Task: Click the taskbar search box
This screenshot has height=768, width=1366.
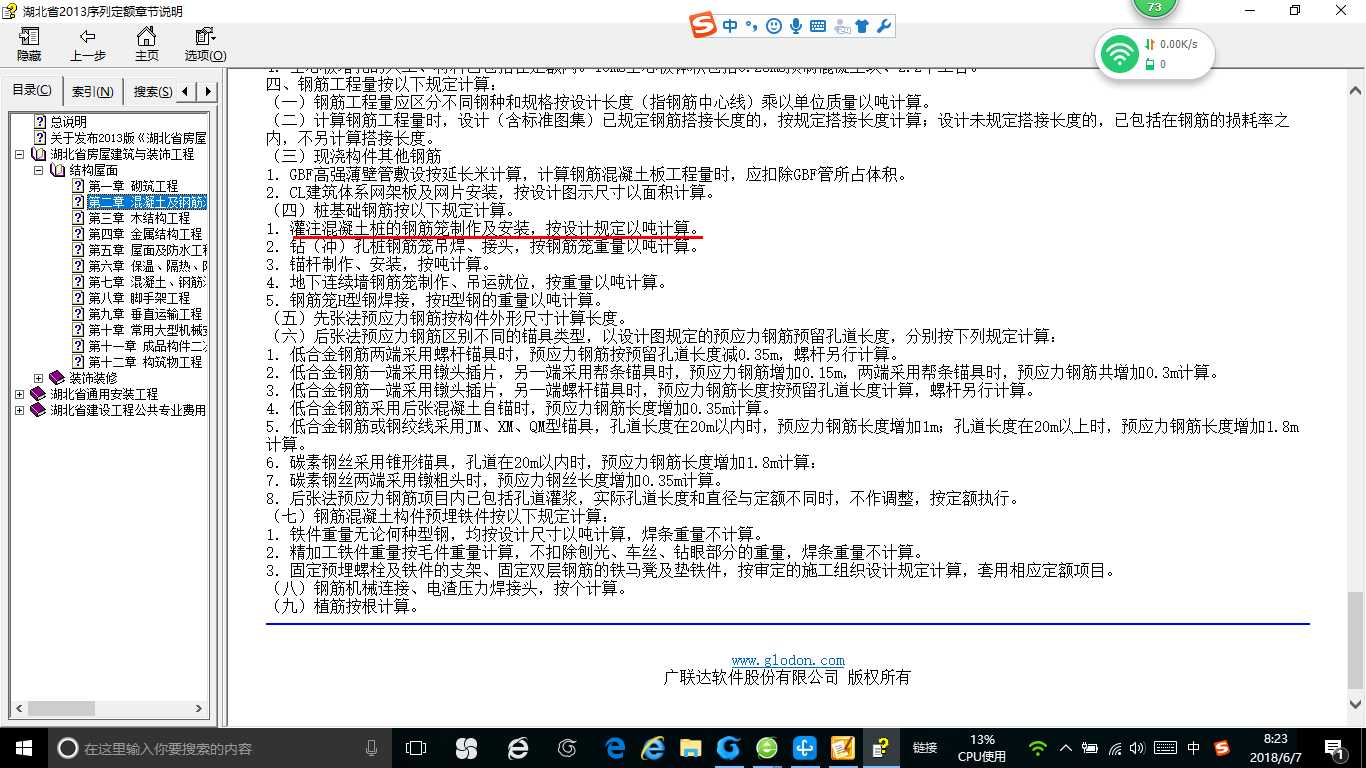Action: click(220, 748)
